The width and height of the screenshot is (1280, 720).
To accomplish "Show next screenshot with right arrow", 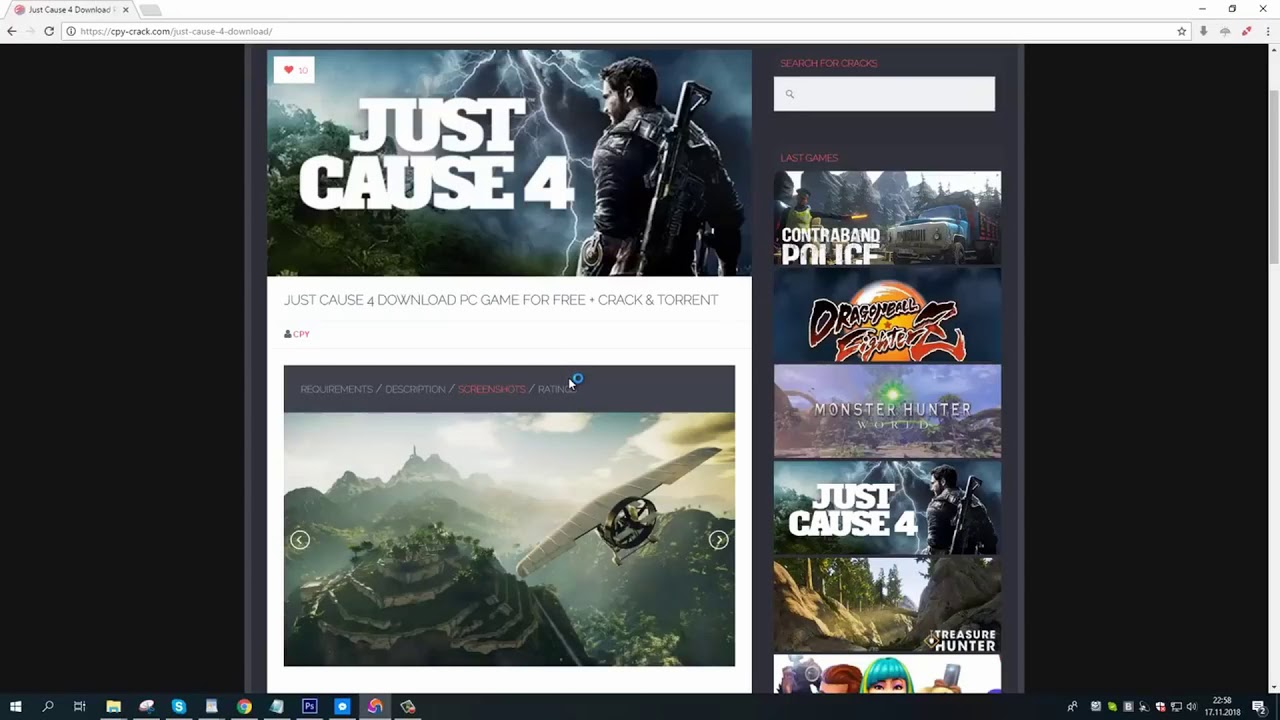I will click(x=718, y=540).
